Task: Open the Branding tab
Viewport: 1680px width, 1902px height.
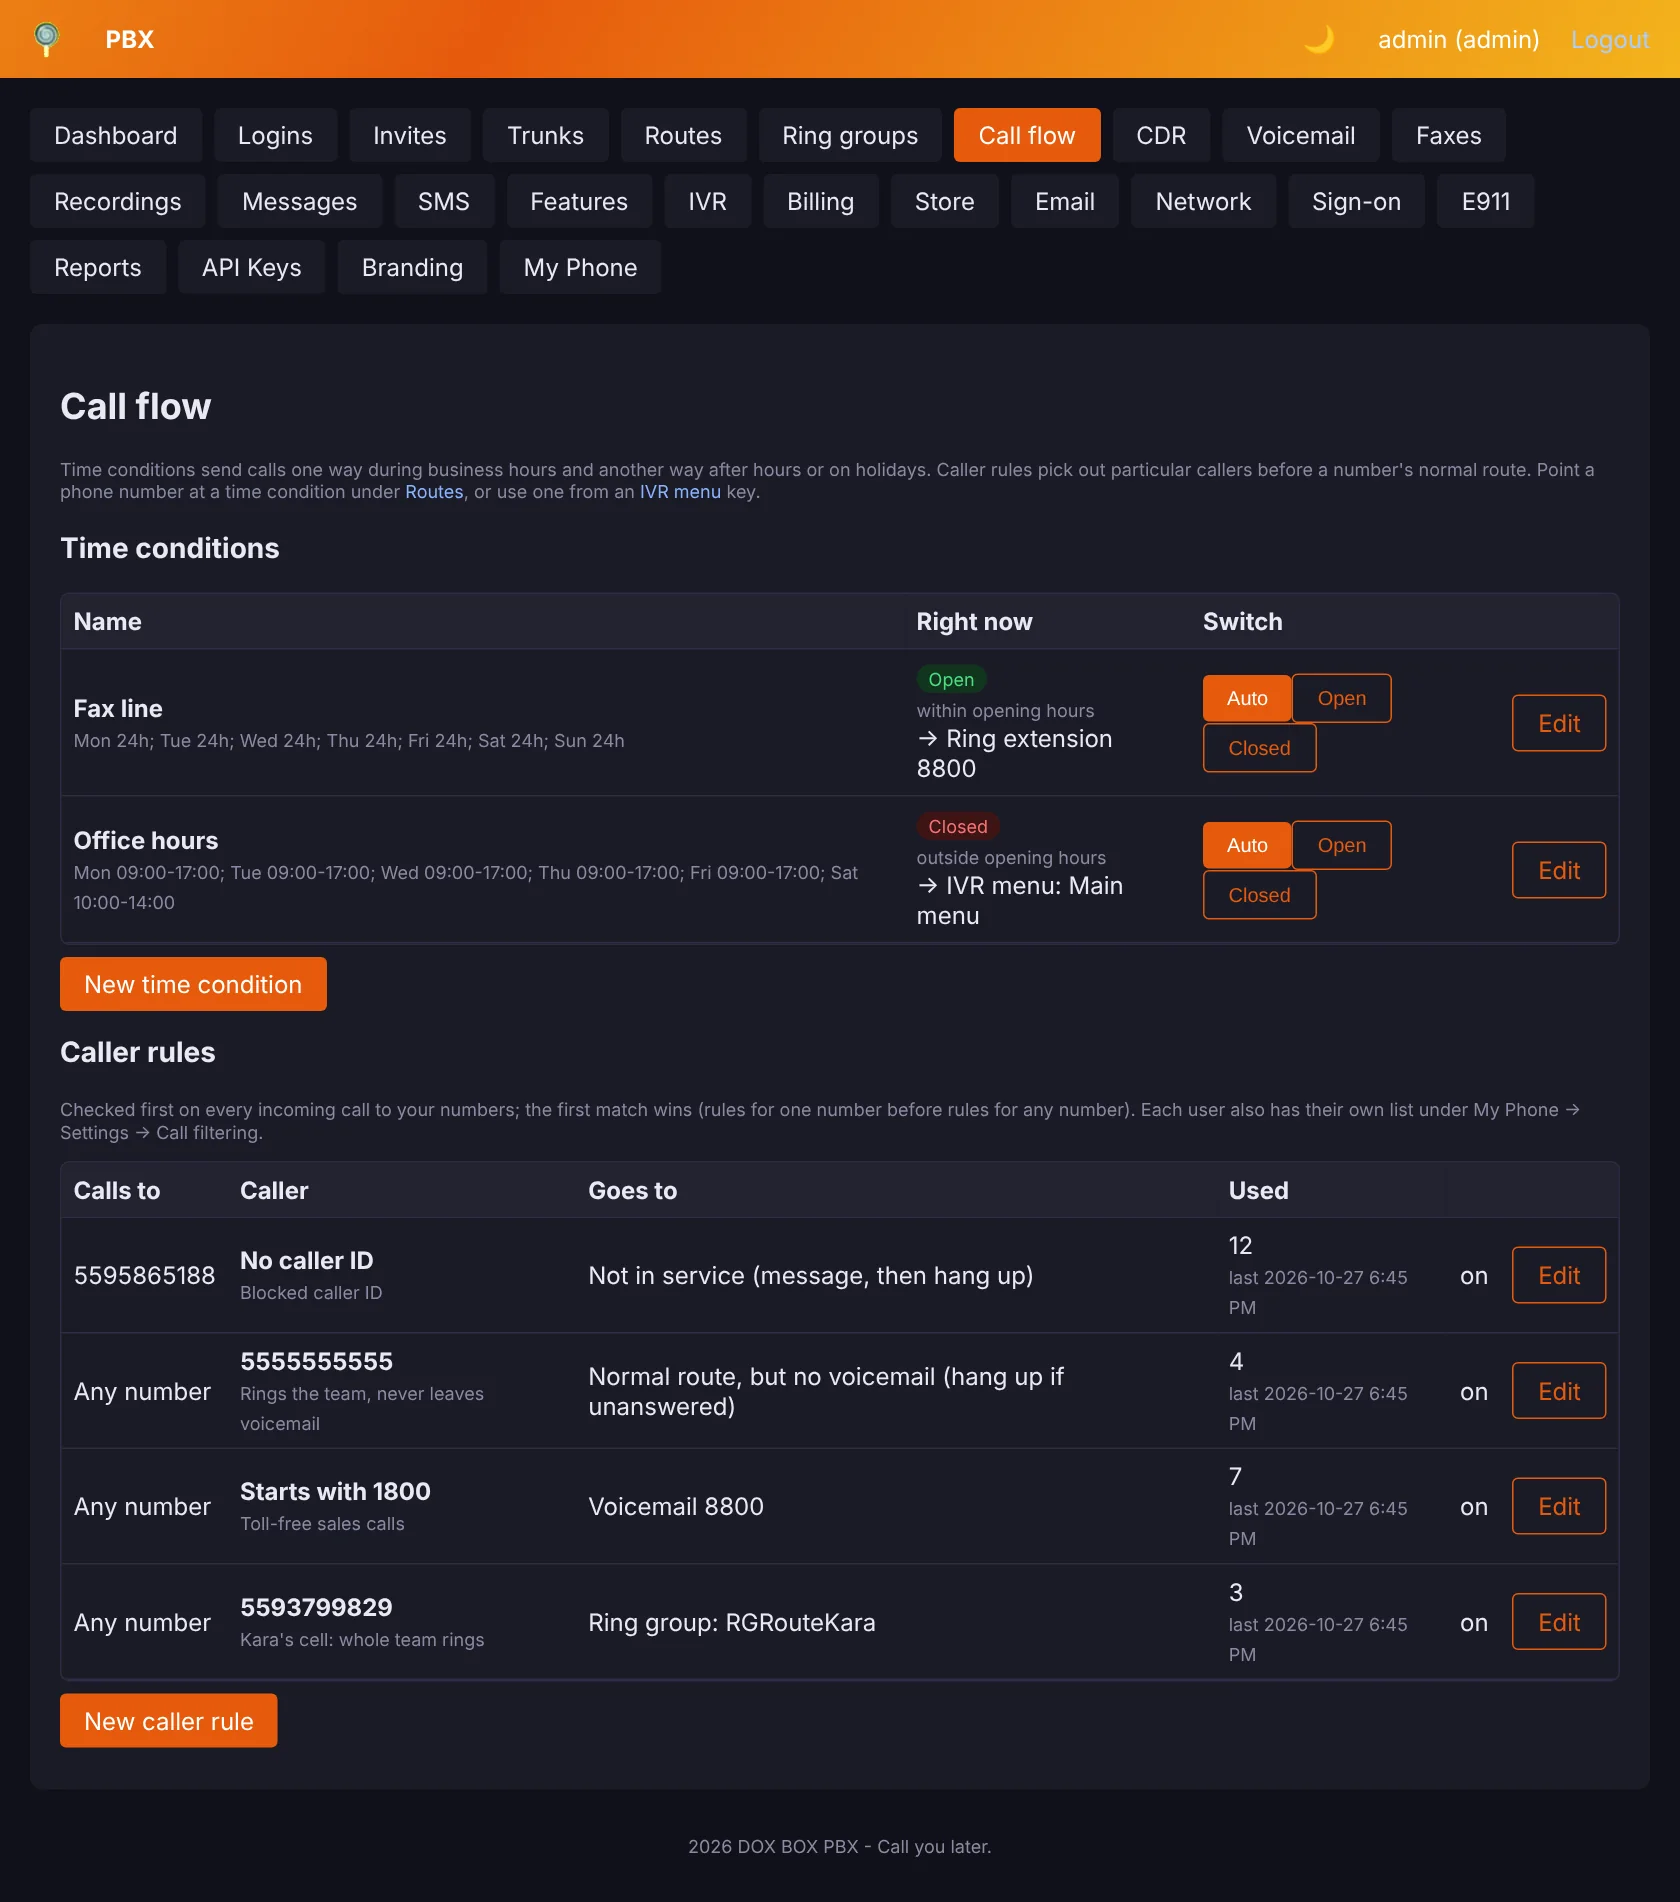Action: pos(412,267)
